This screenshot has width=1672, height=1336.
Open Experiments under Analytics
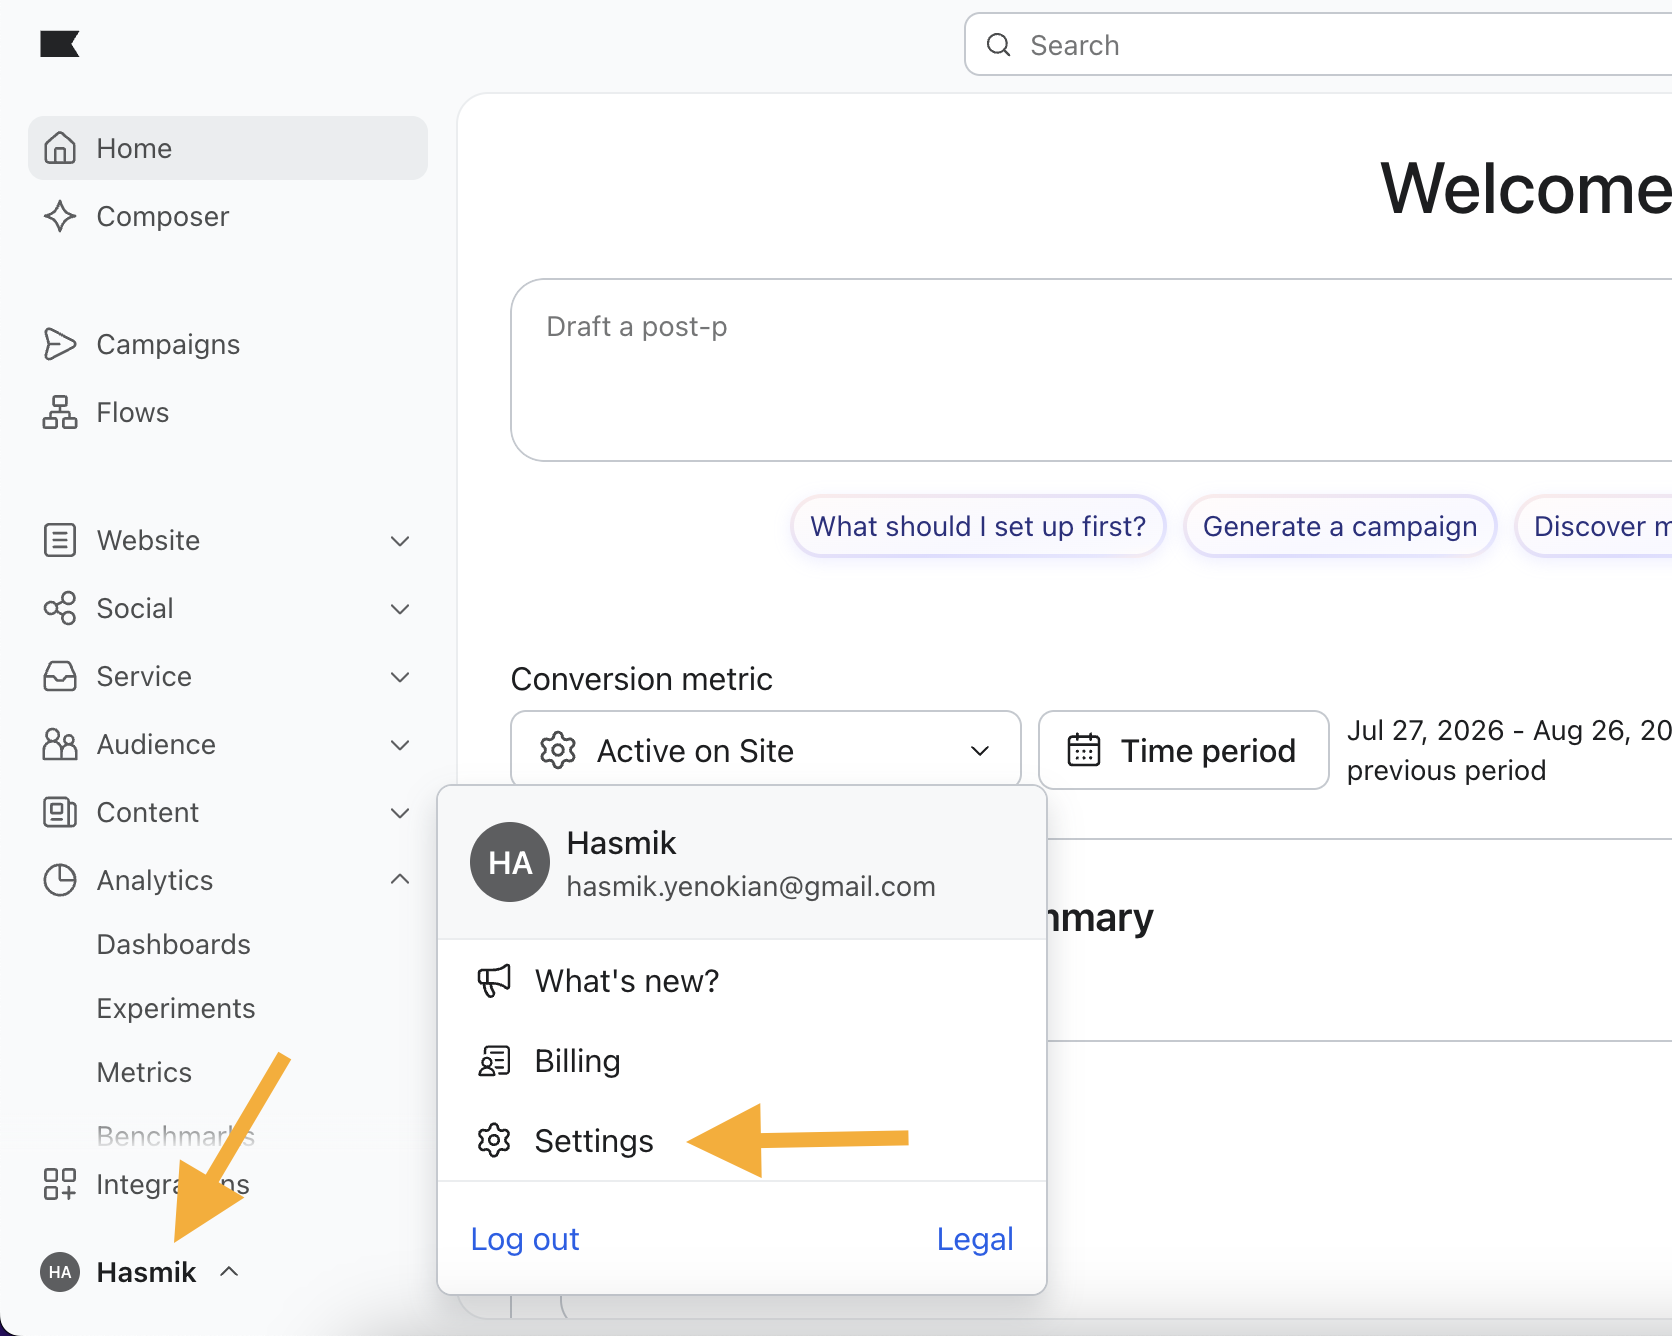click(x=176, y=1008)
